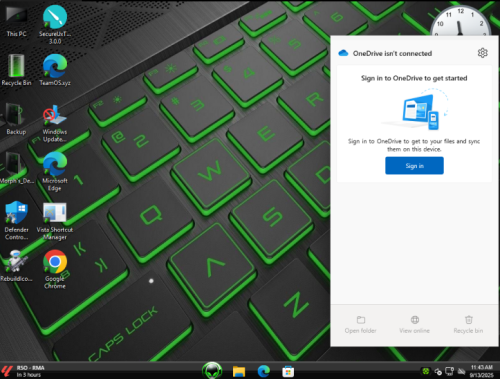
Task: Open taskbar clock and date
Action: pyautogui.click(x=482, y=371)
